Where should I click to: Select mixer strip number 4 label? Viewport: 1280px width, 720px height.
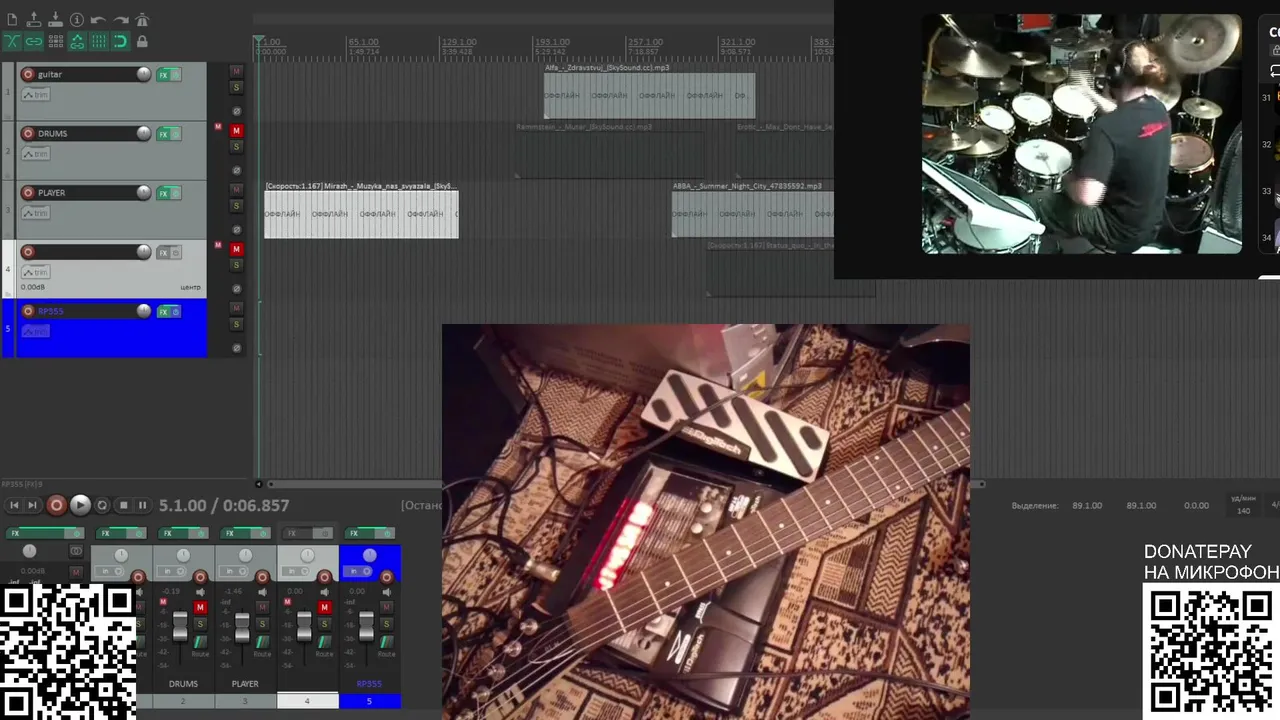click(307, 701)
